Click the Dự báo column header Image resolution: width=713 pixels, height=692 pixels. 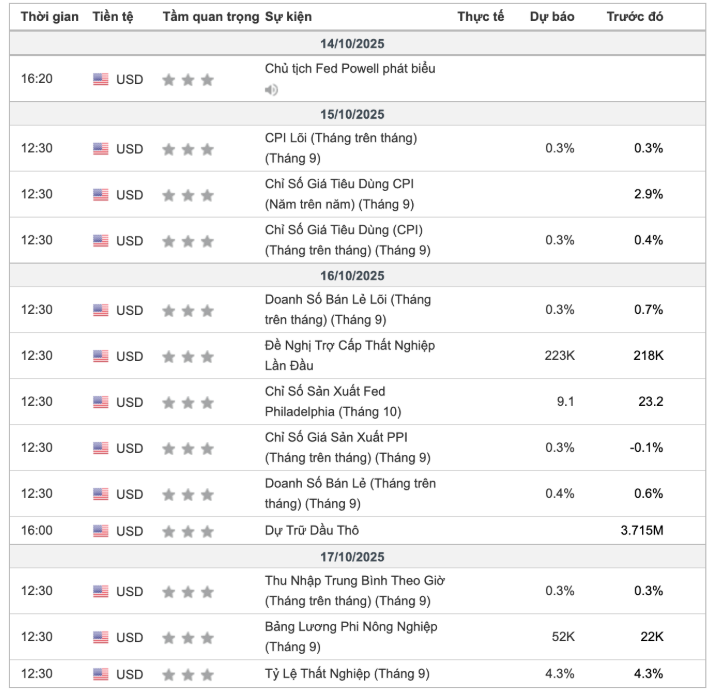tap(548, 17)
